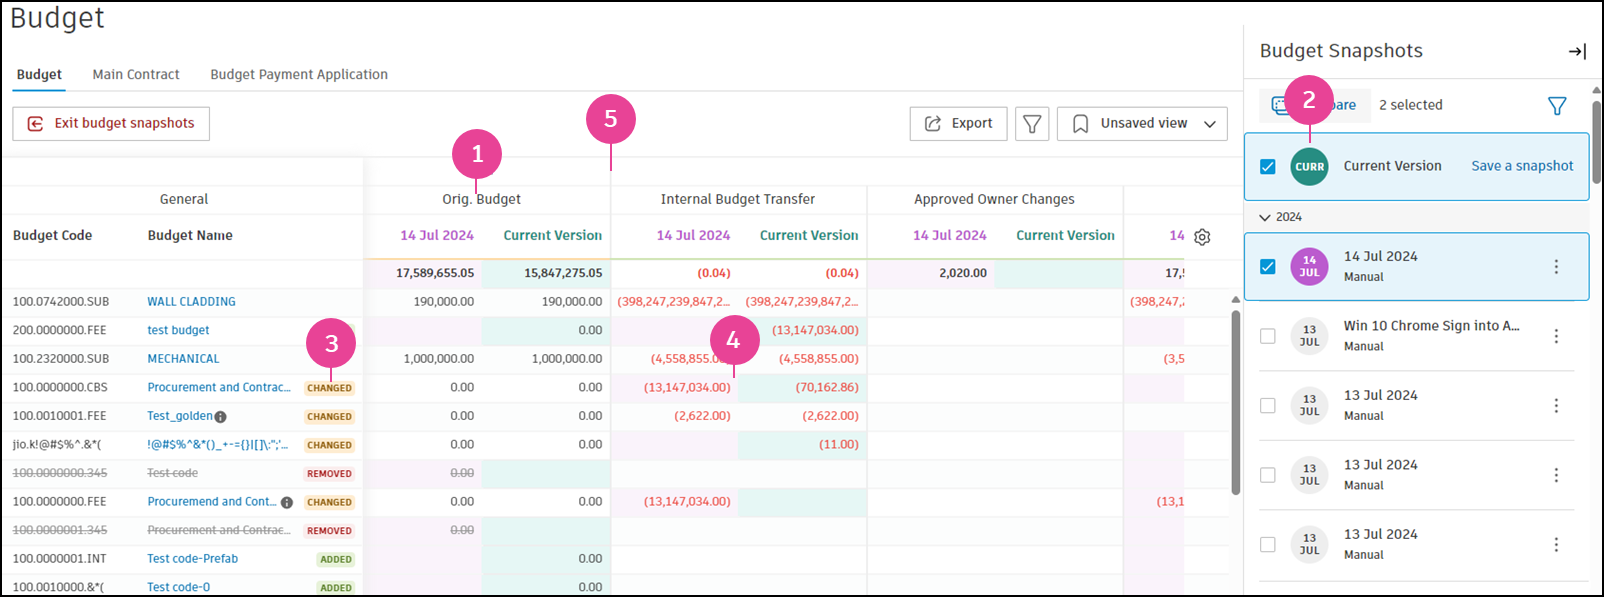The width and height of the screenshot is (1604, 597).
Task: Click budget code 100.0742000.SUB
Action: 61,302
